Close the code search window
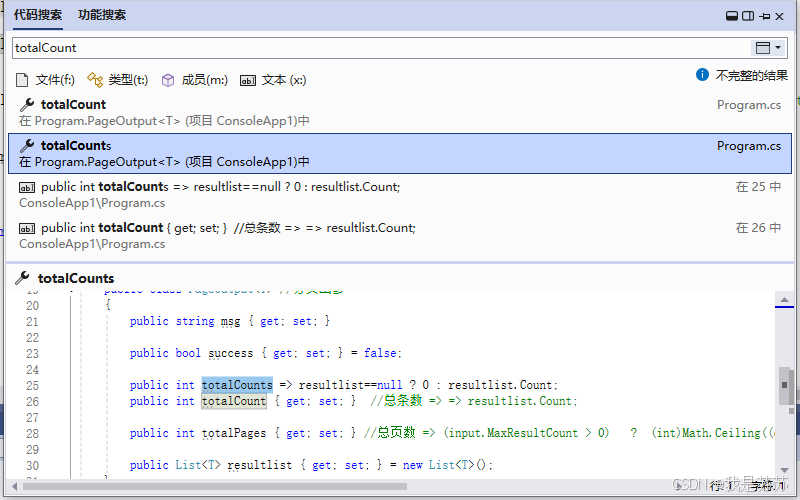800x500 pixels. [x=779, y=16]
